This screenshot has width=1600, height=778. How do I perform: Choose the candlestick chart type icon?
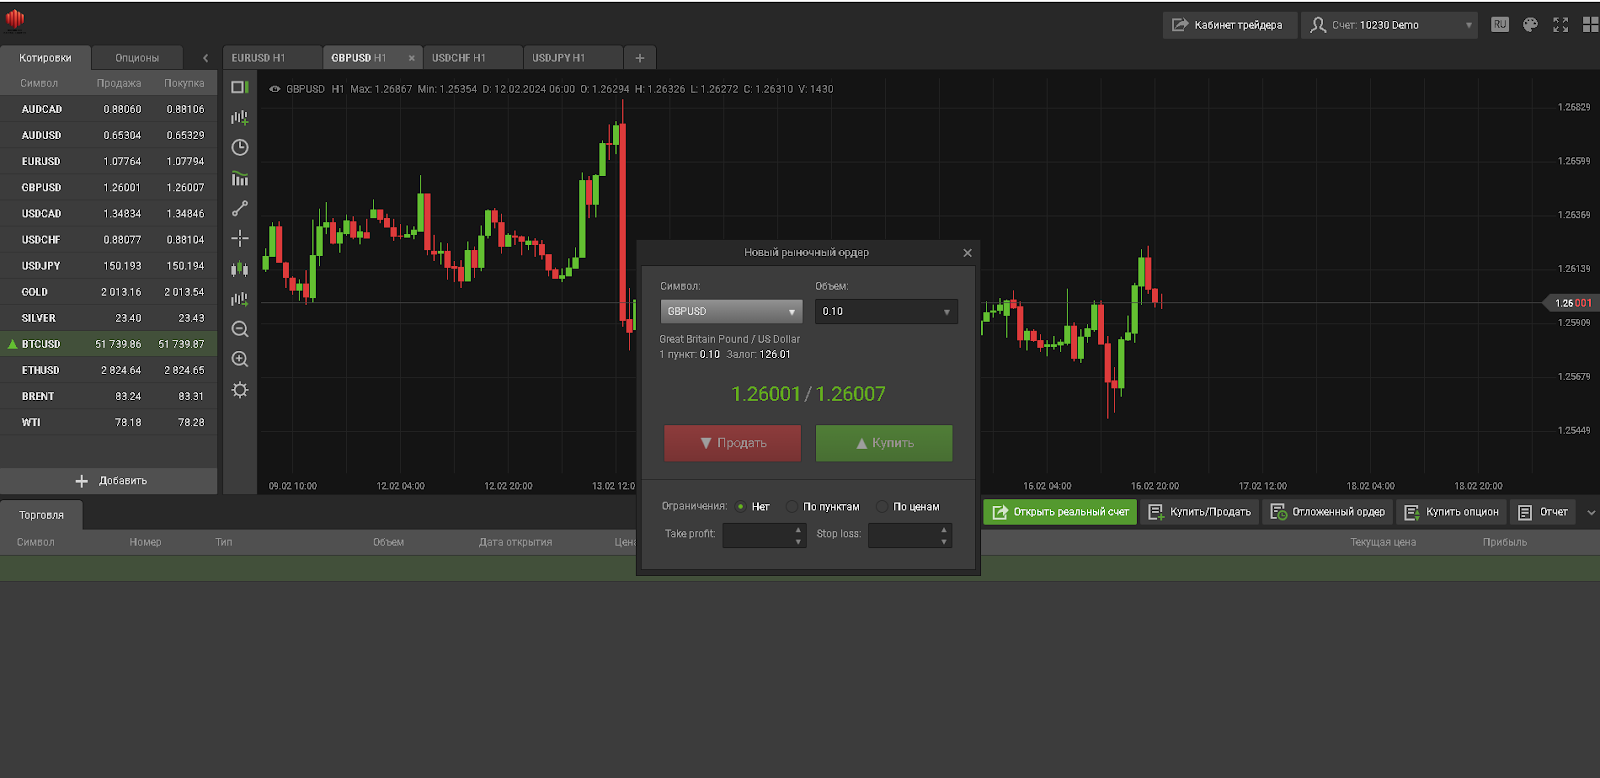[x=240, y=268]
